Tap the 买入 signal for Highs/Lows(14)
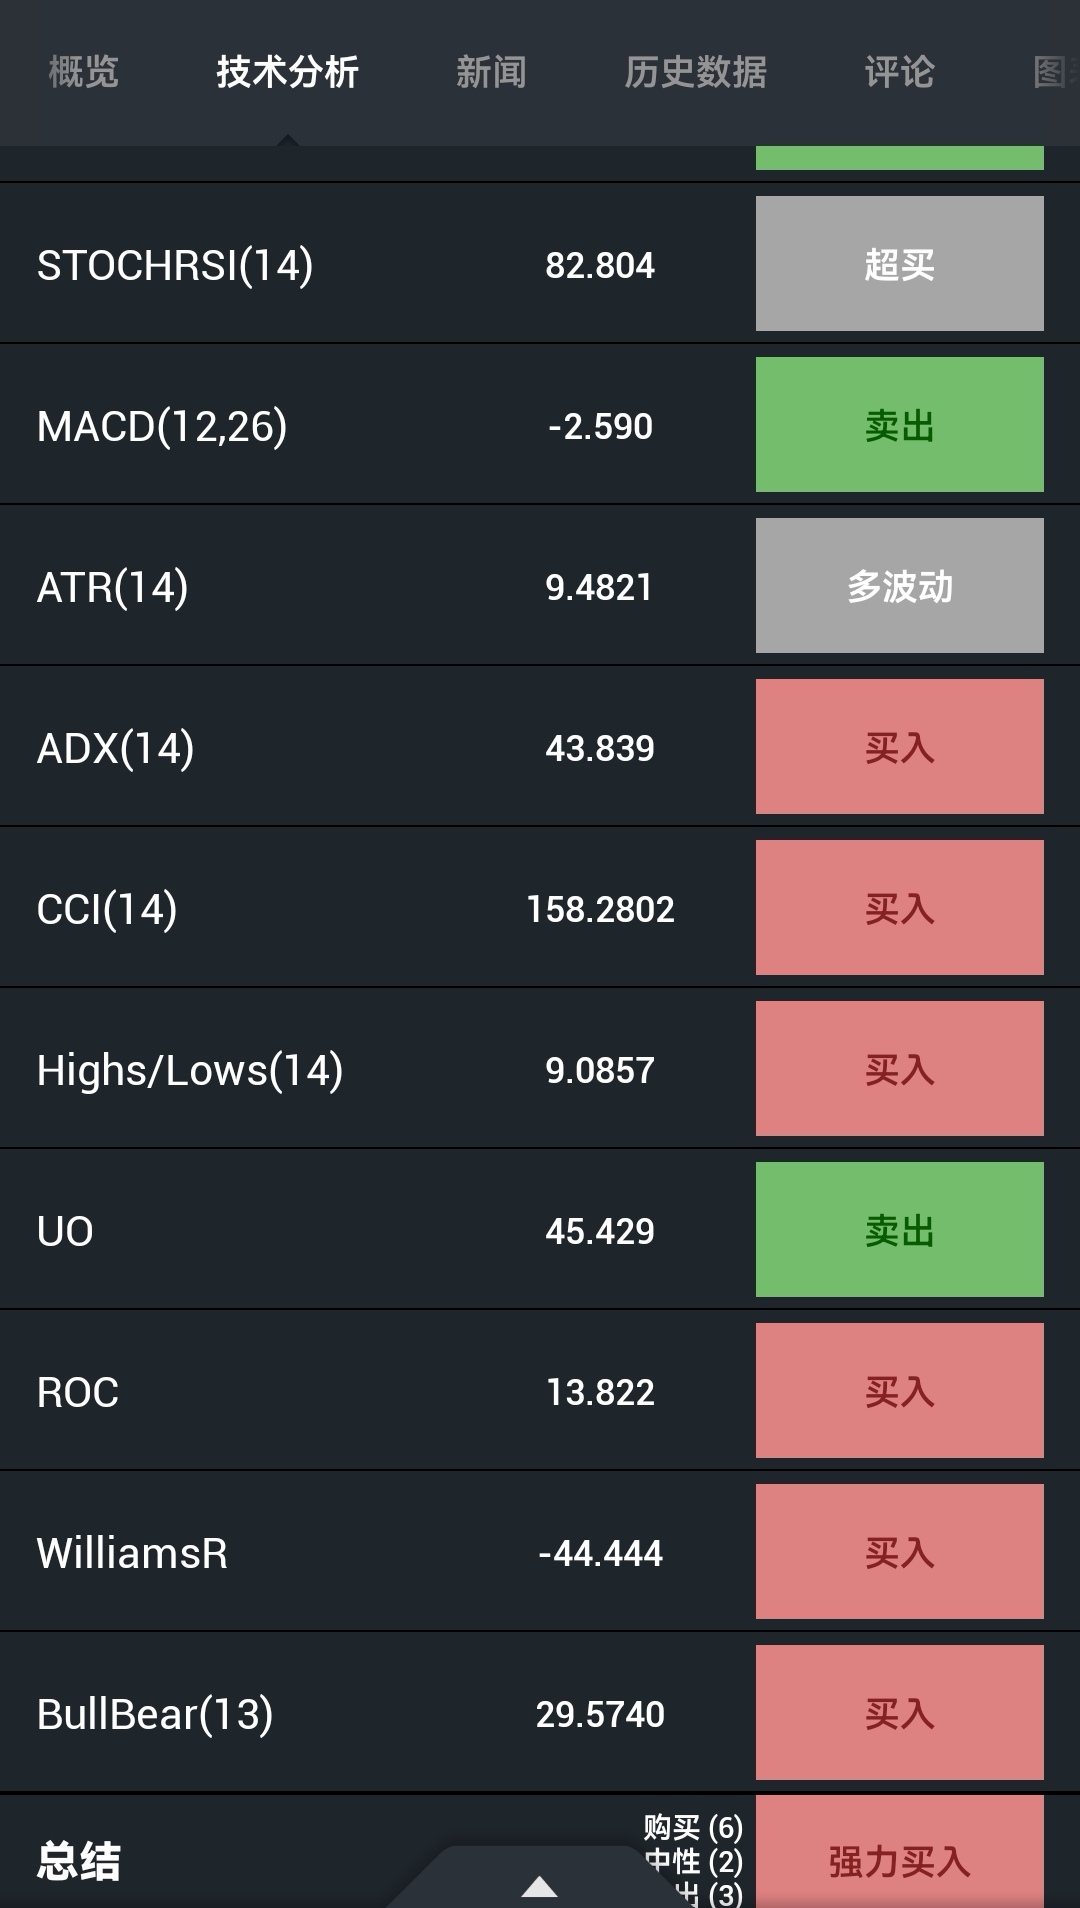The image size is (1080, 1908). coord(899,1069)
